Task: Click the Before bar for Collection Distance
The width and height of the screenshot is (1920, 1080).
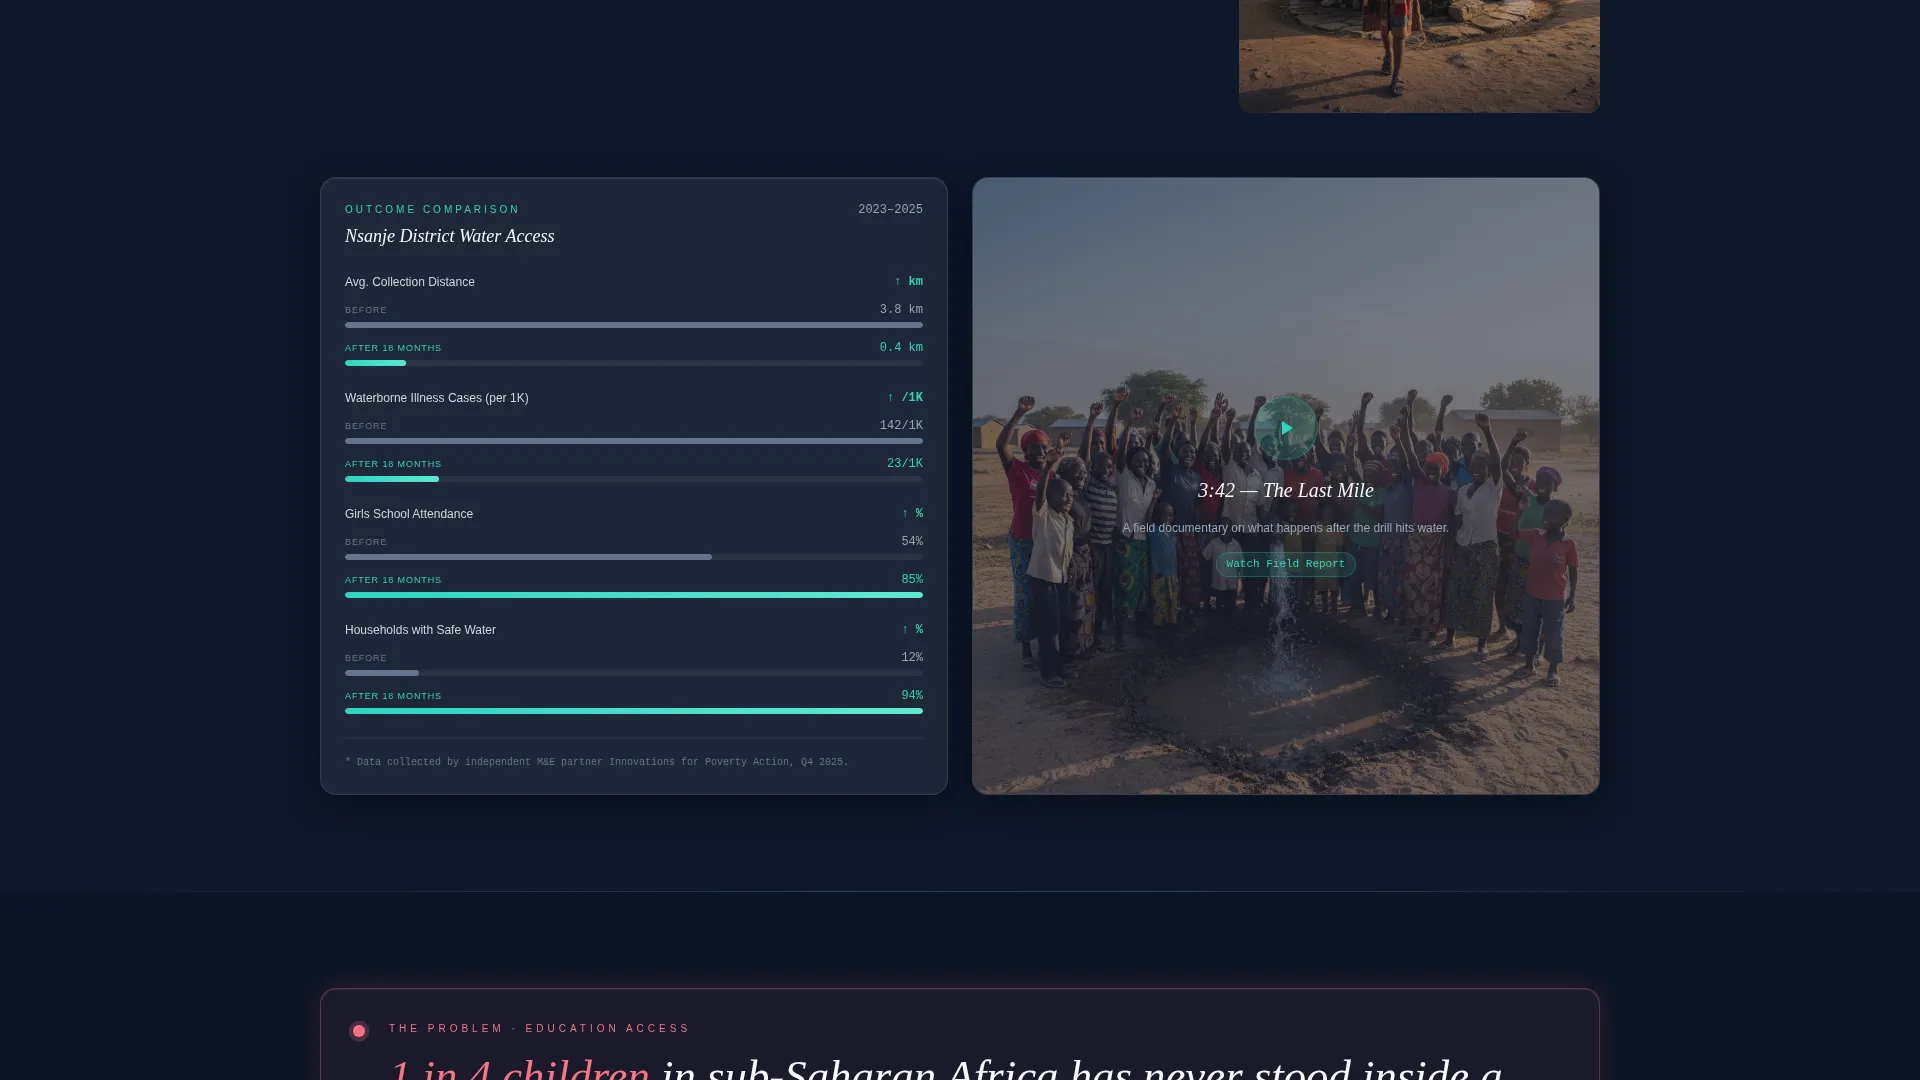Action: 634,325
